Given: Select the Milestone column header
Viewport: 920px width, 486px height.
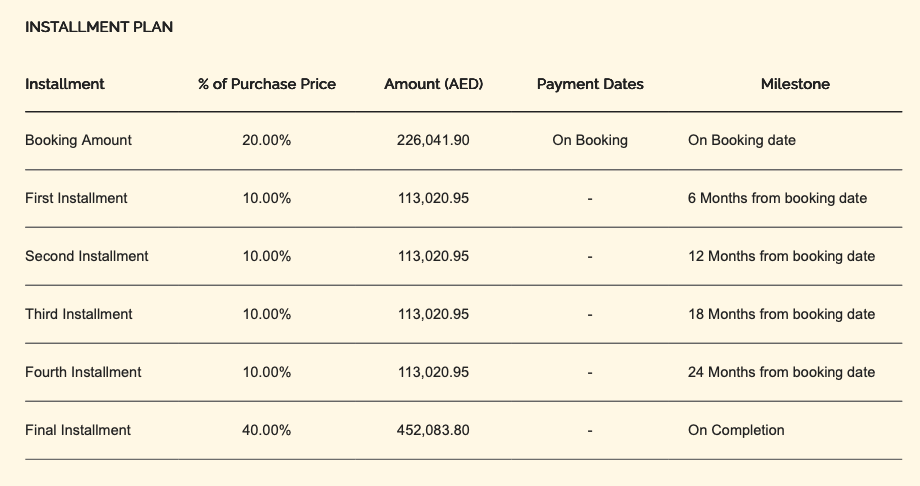Looking at the screenshot, I should [795, 84].
